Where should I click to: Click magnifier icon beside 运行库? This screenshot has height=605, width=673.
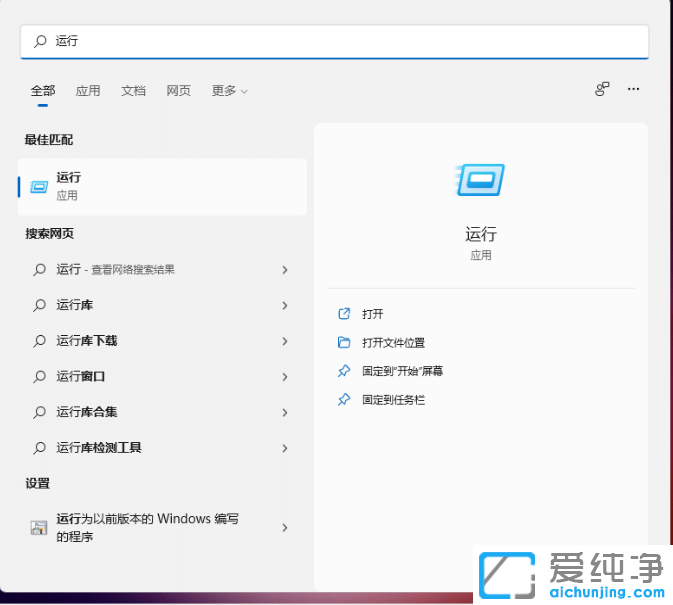point(39,305)
